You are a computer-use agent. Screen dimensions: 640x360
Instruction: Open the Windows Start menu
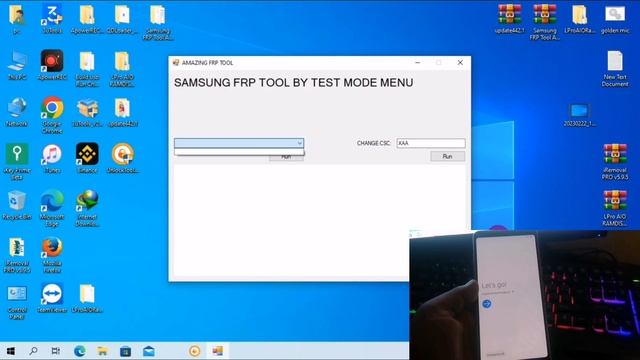click(x=11, y=351)
